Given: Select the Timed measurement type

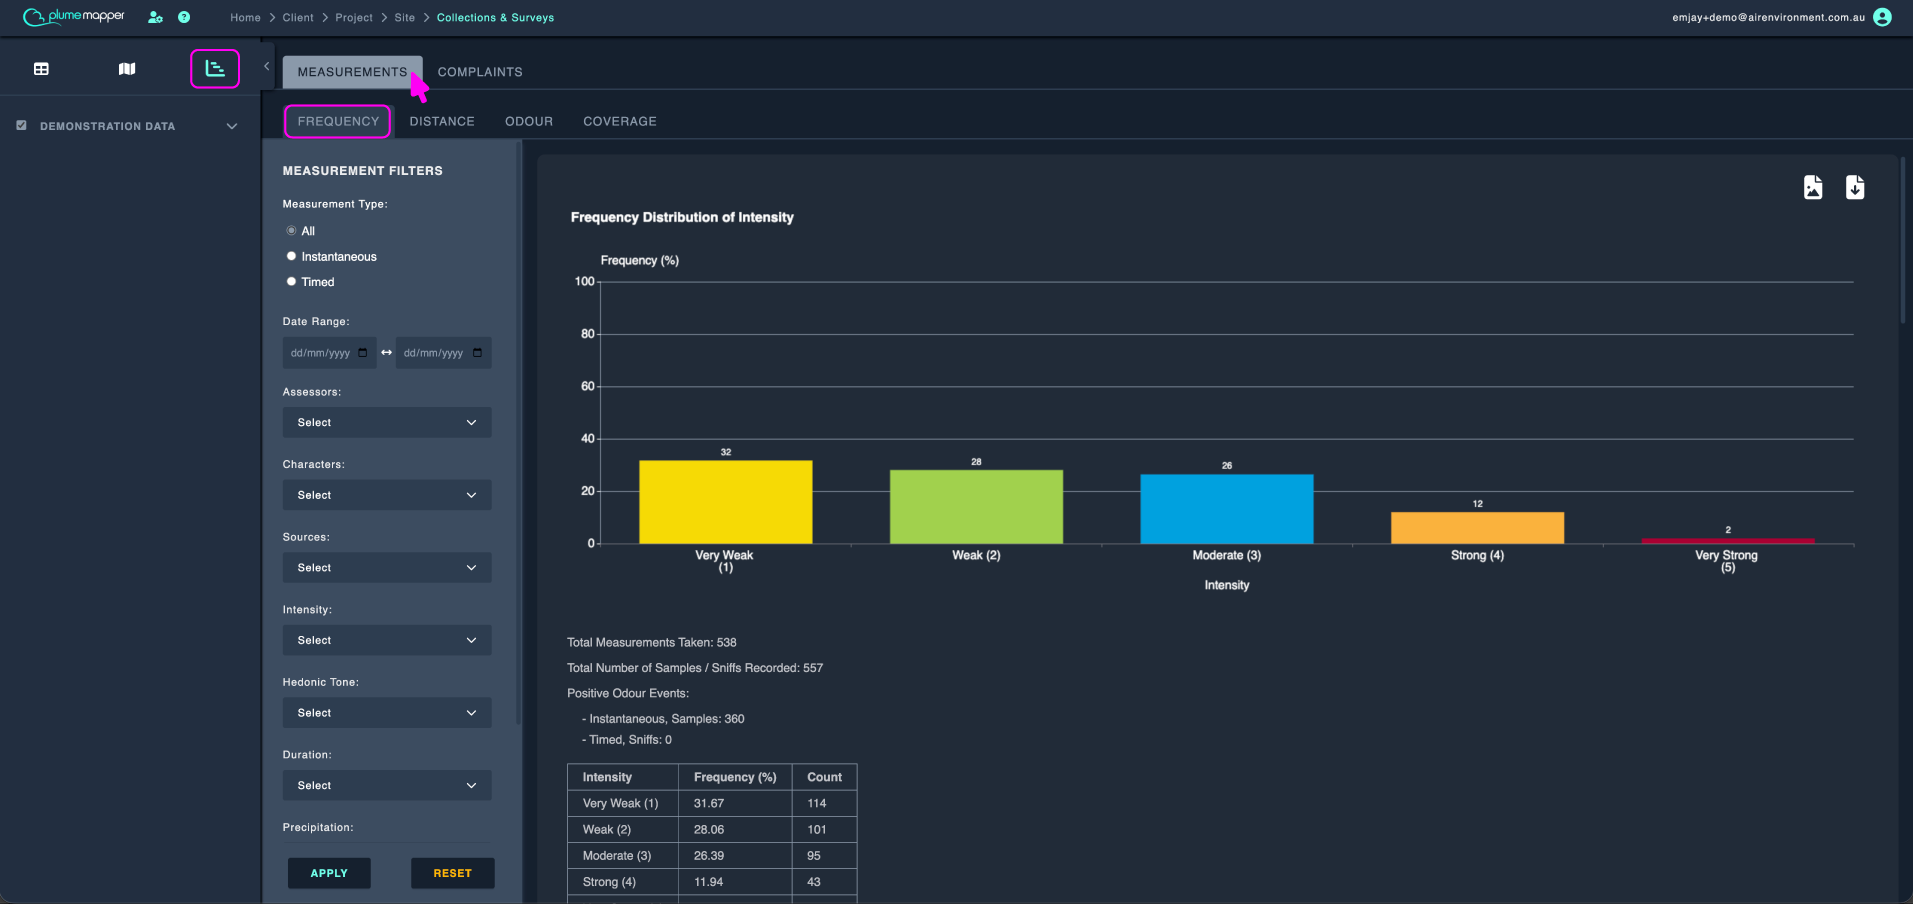Looking at the screenshot, I should click(291, 282).
